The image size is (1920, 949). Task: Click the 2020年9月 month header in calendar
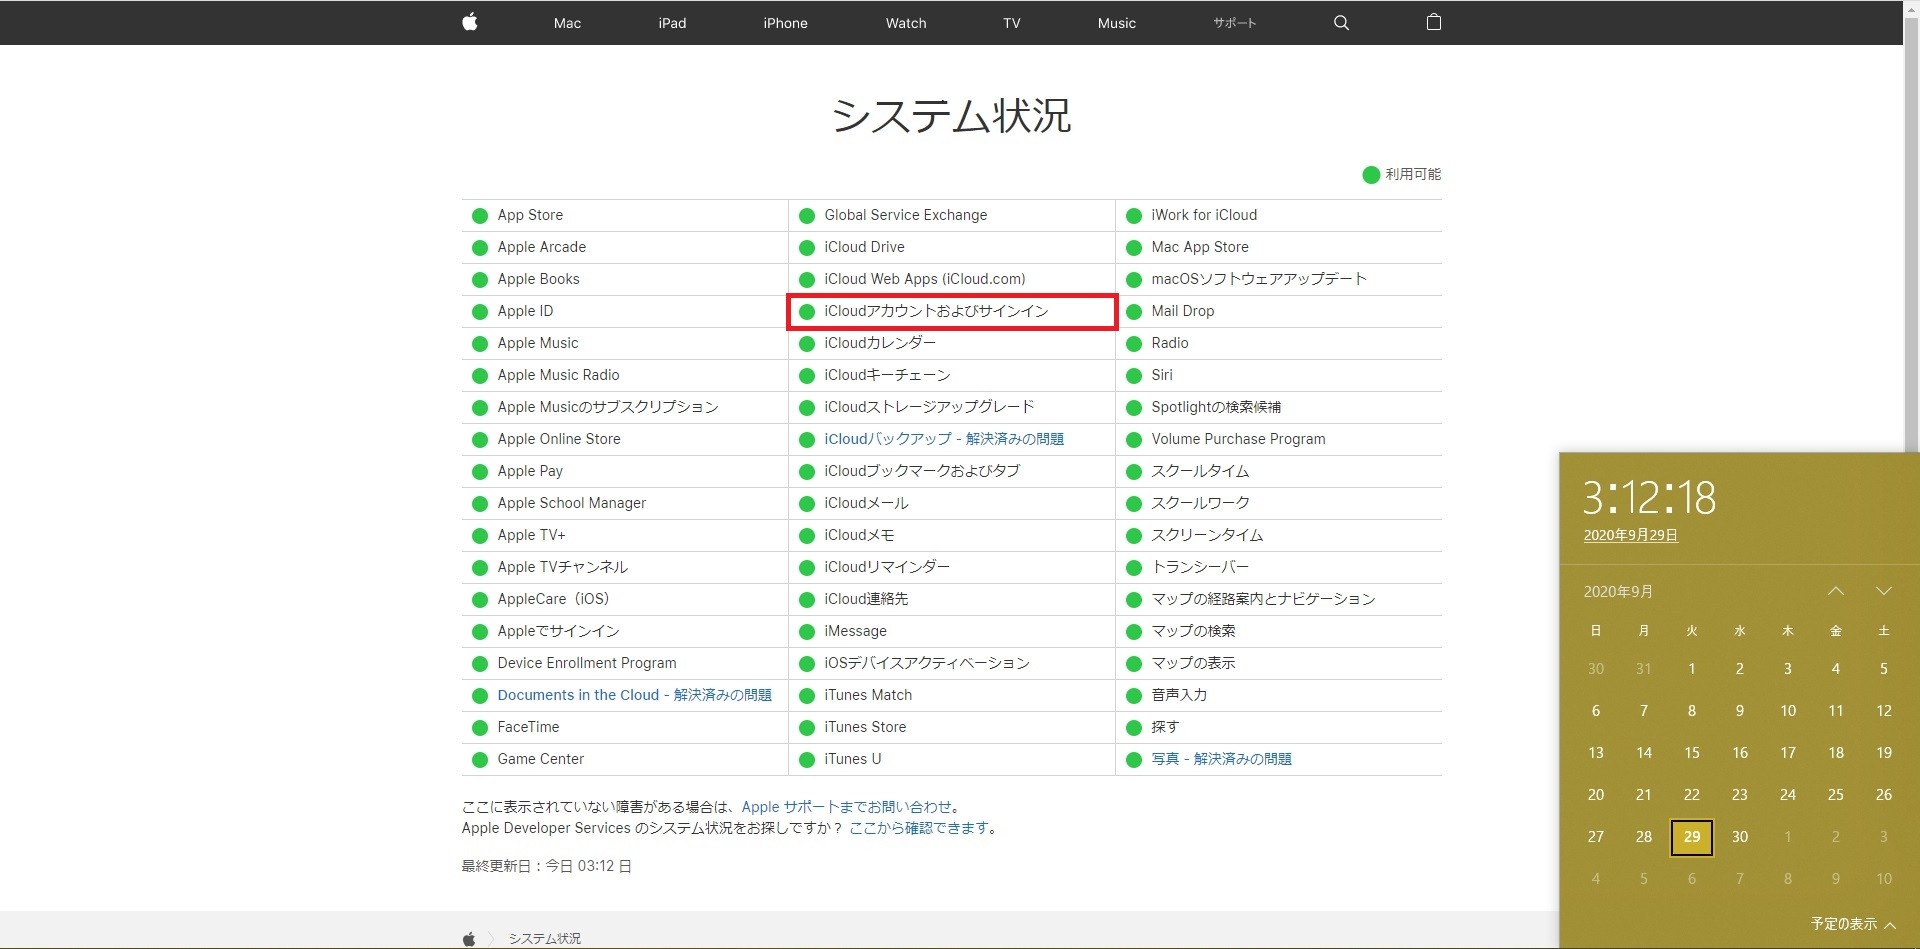tap(1618, 591)
